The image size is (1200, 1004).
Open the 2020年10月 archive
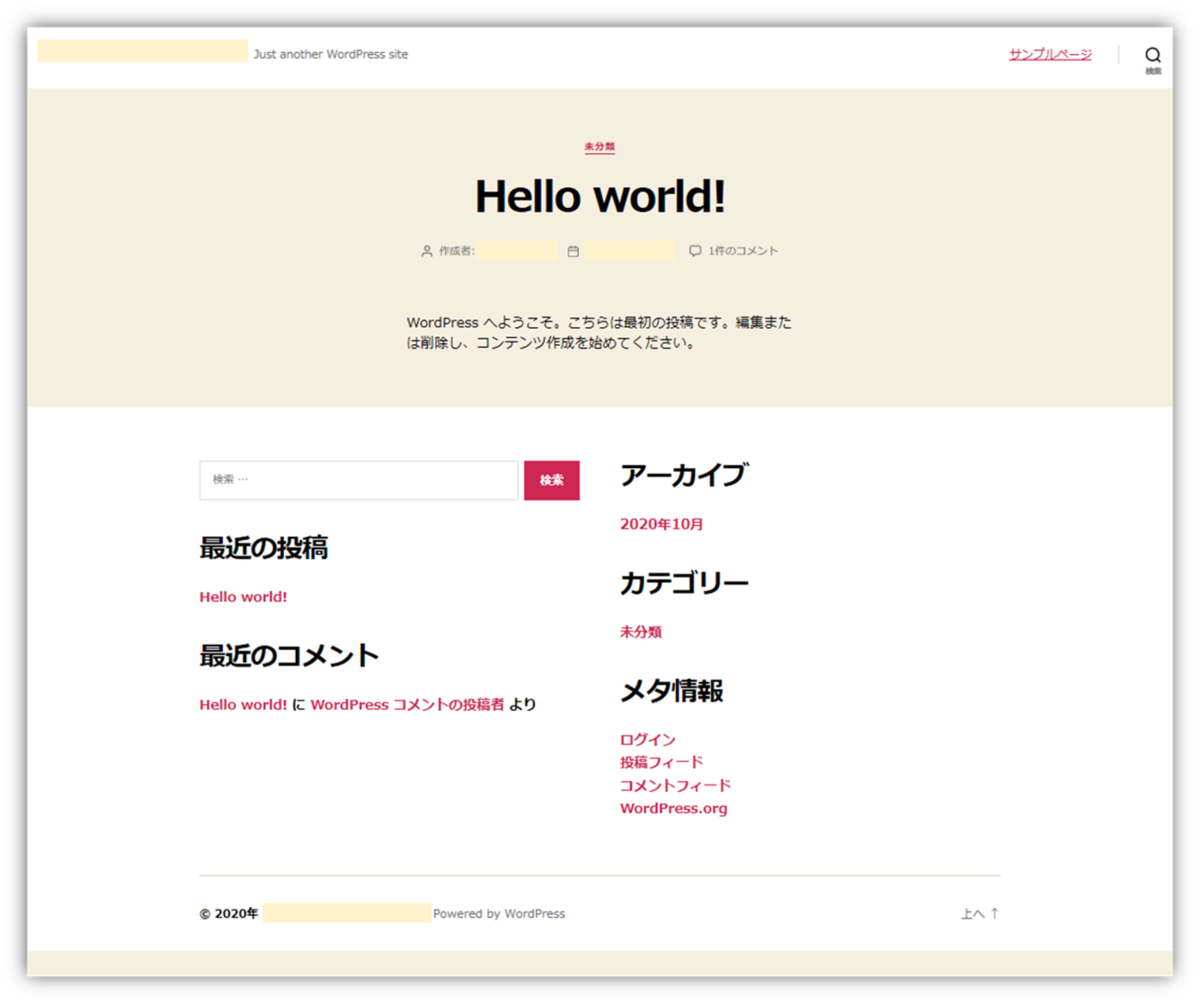661,523
